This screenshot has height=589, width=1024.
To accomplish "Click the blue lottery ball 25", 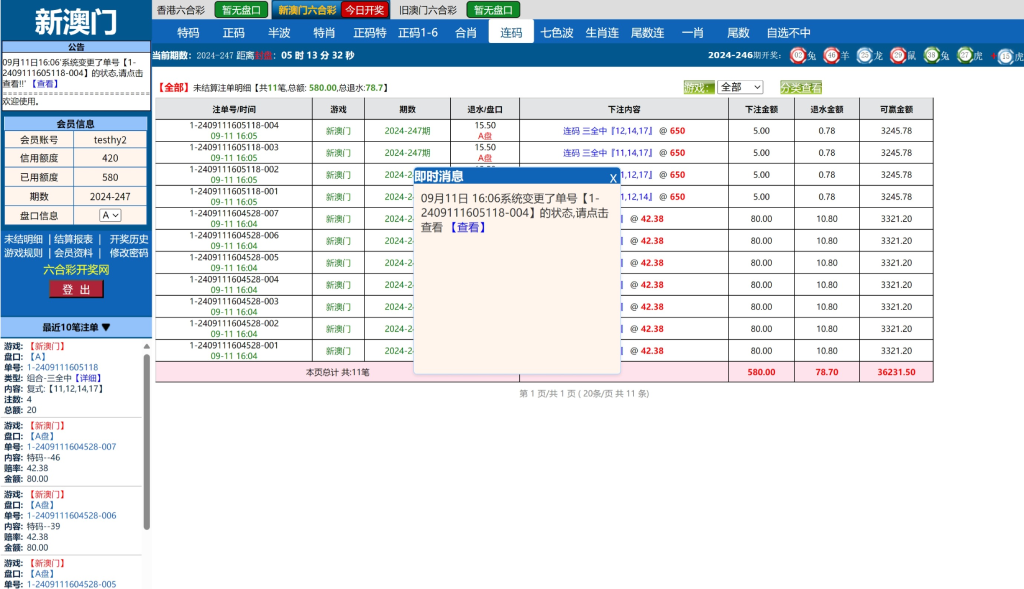I will click(x=864, y=56).
